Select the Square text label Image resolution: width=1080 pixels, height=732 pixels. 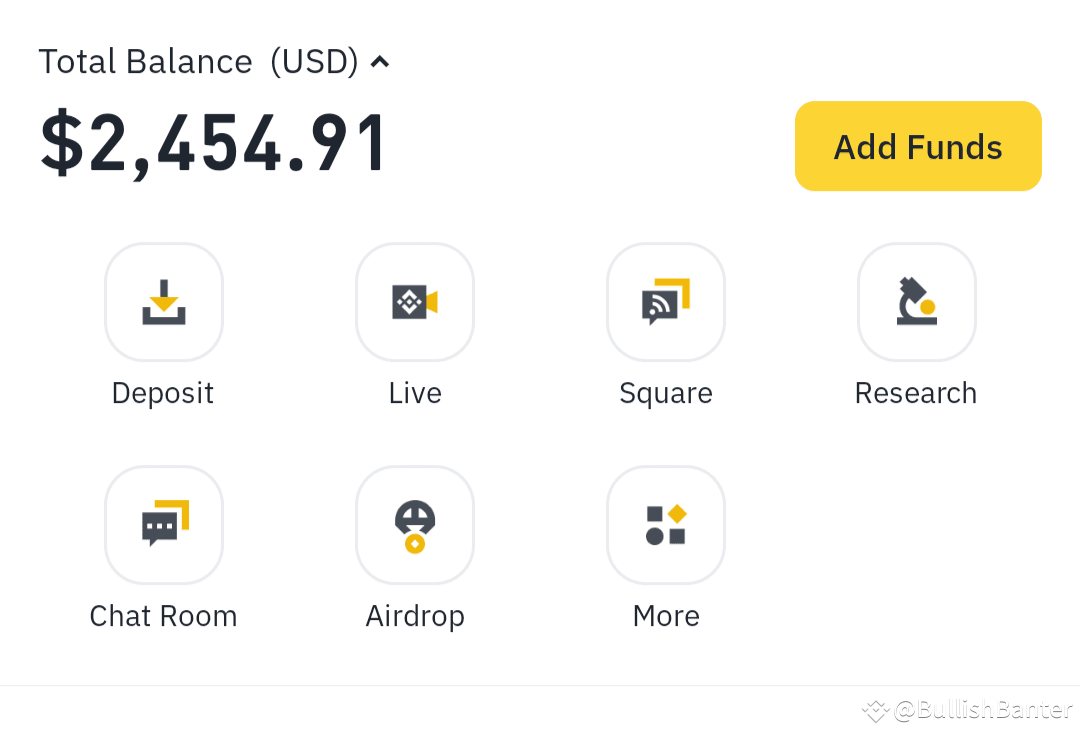click(665, 393)
